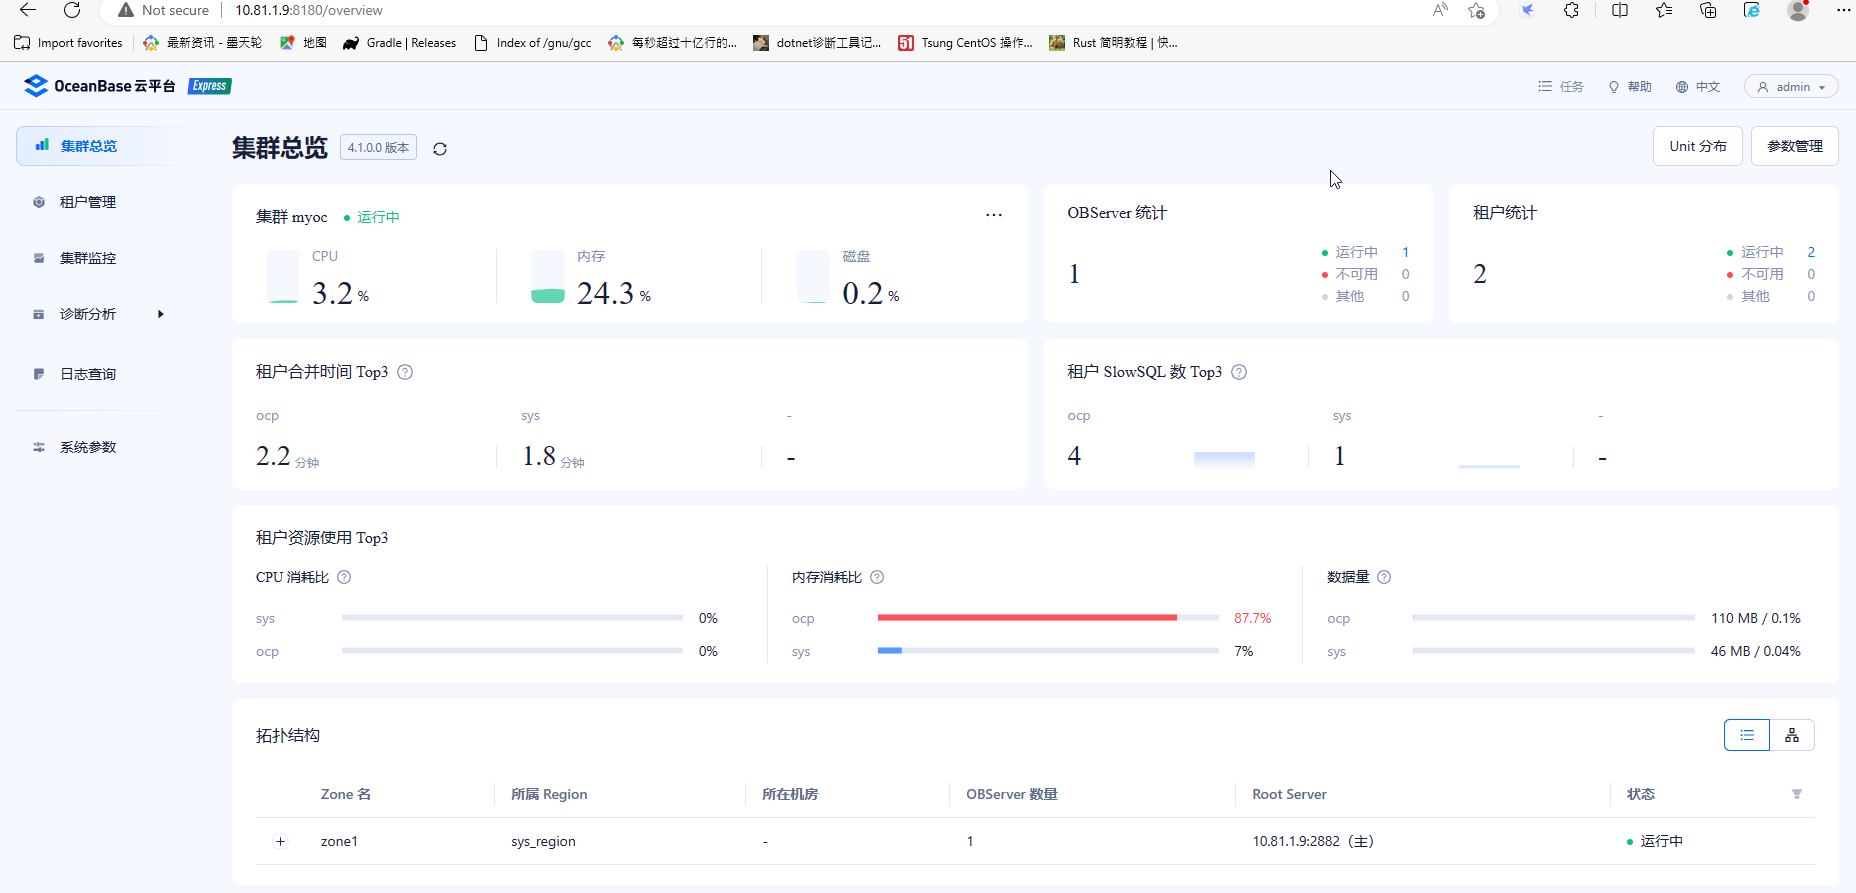Screen dimensions: 1856x893
Task: Click tenant 运行中 count 2
Action: [x=1811, y=252]
